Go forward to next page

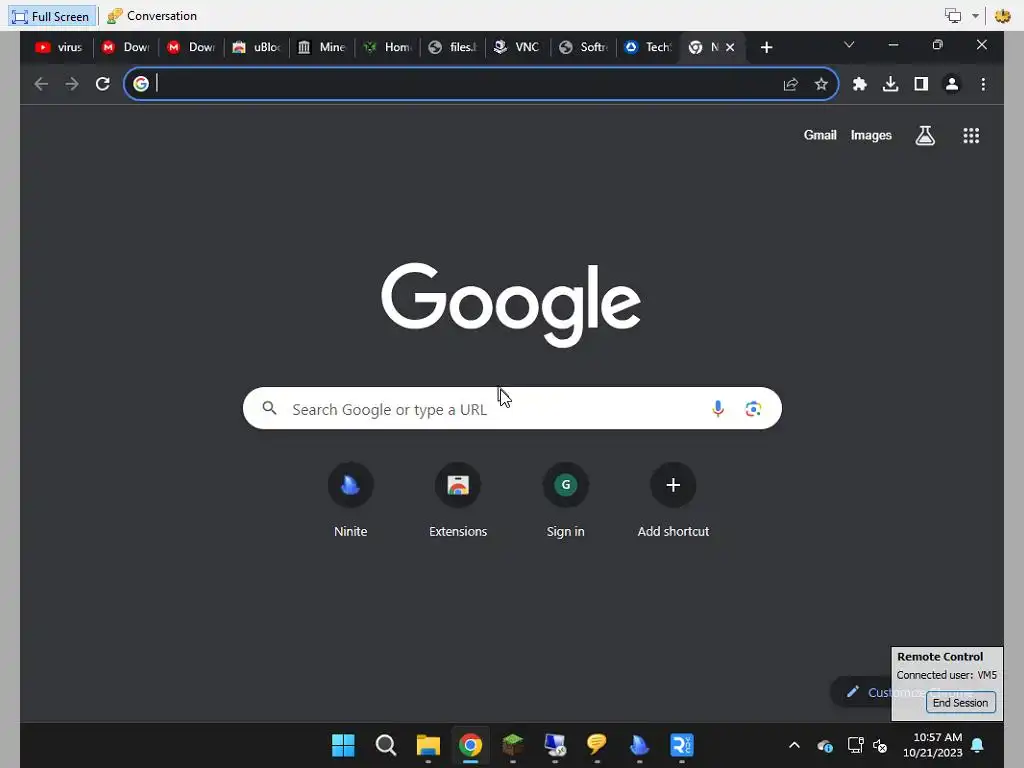click(72, 84)
